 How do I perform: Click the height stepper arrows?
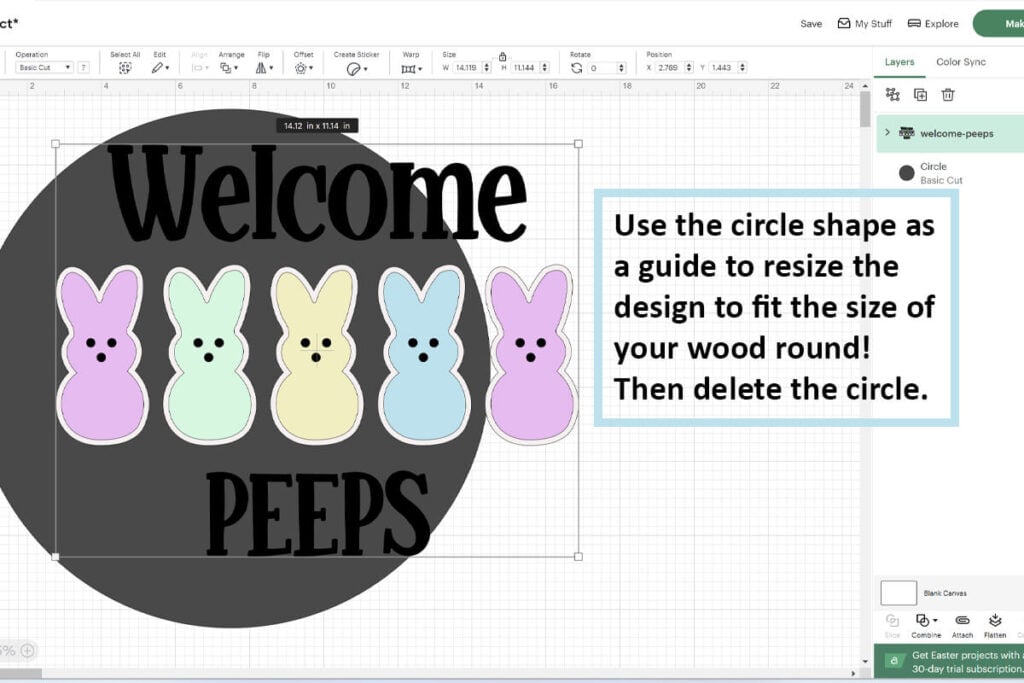(545, 67)
